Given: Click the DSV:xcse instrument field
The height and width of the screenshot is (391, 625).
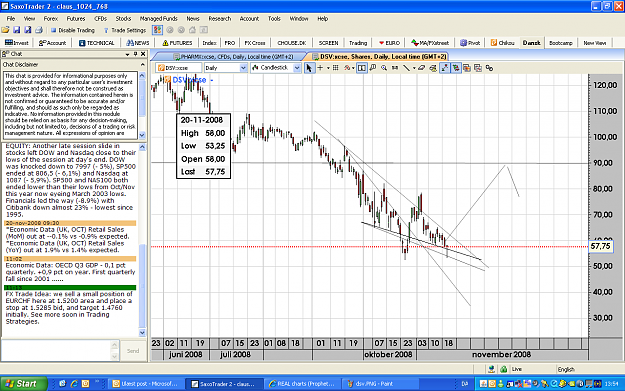Looking at the screenshot, I should pos(179,68).
